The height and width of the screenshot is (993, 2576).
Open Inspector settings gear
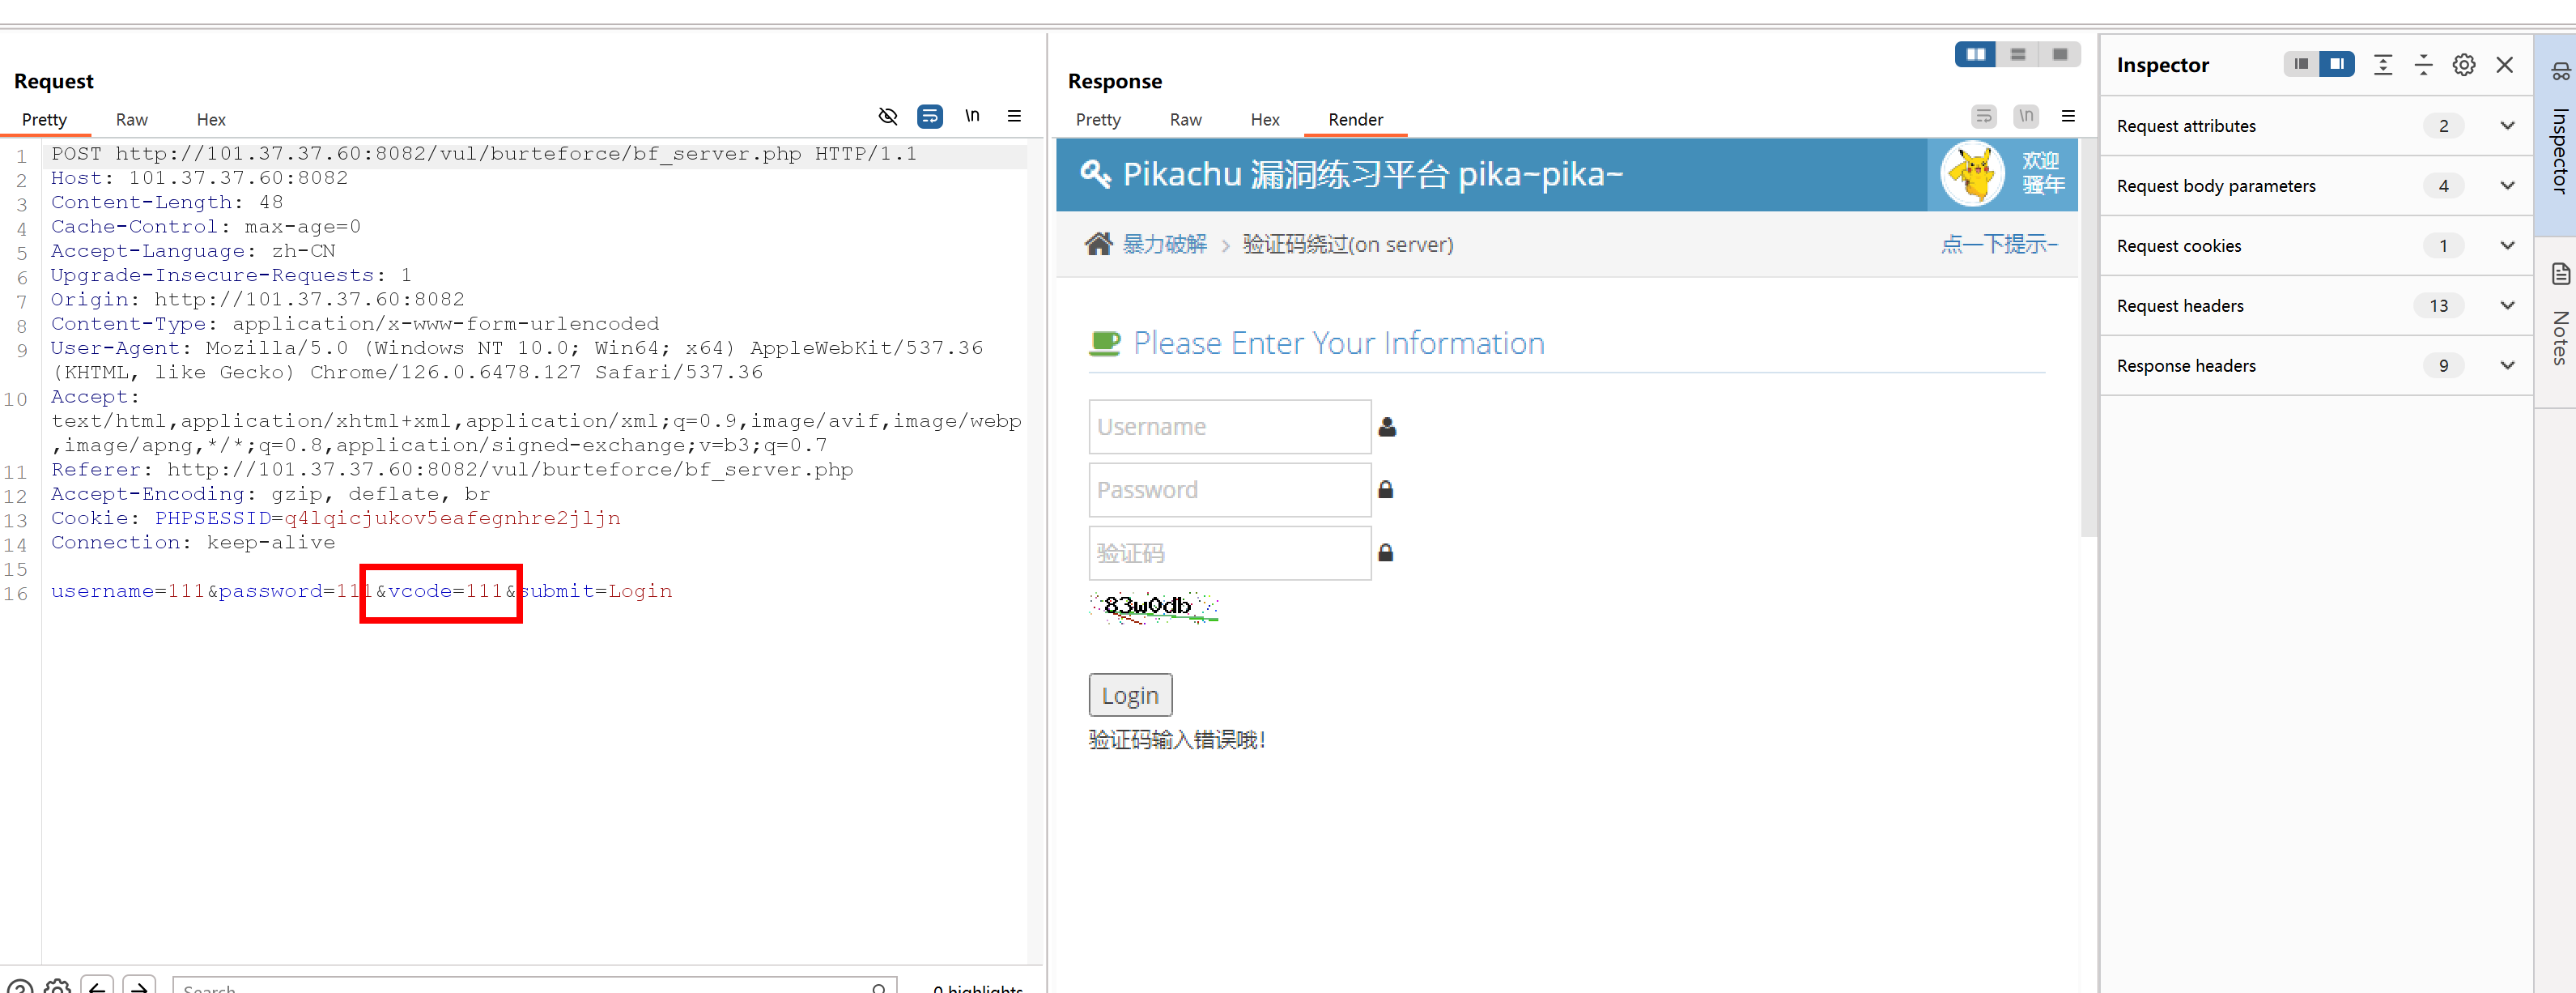pyautogui.click(x=2463, y=65)
